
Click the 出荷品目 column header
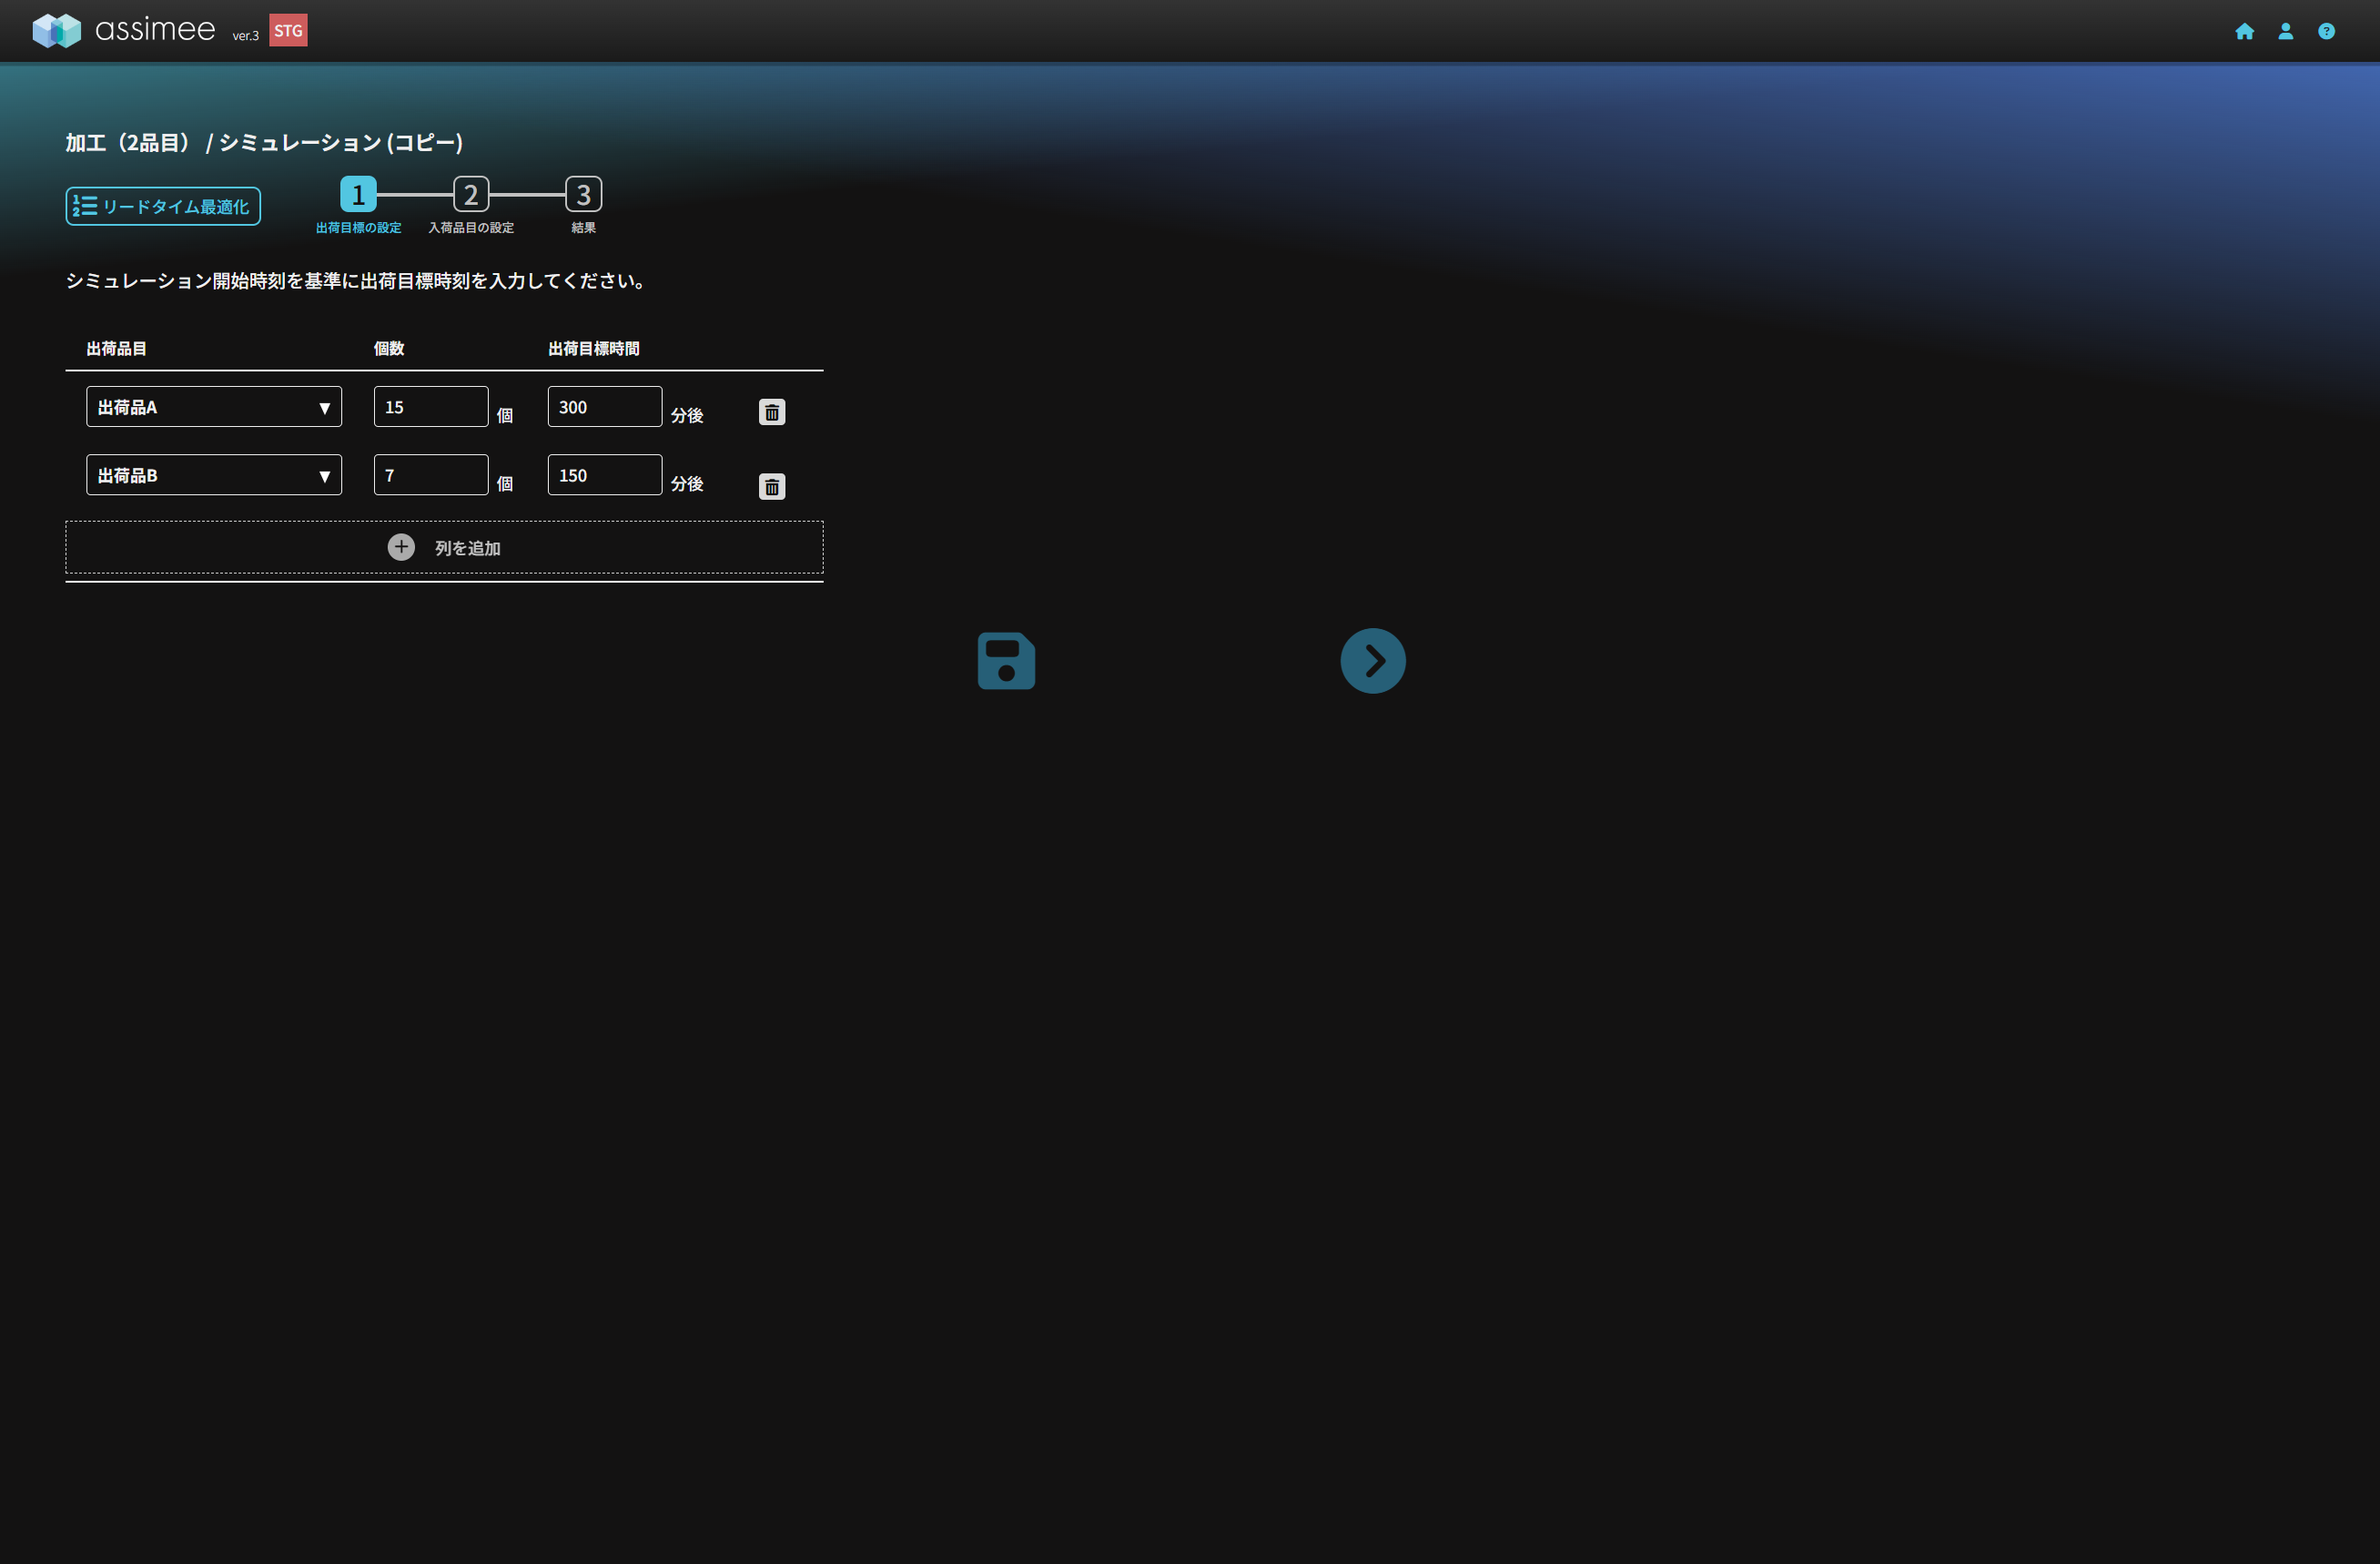[x=116, y=348]
